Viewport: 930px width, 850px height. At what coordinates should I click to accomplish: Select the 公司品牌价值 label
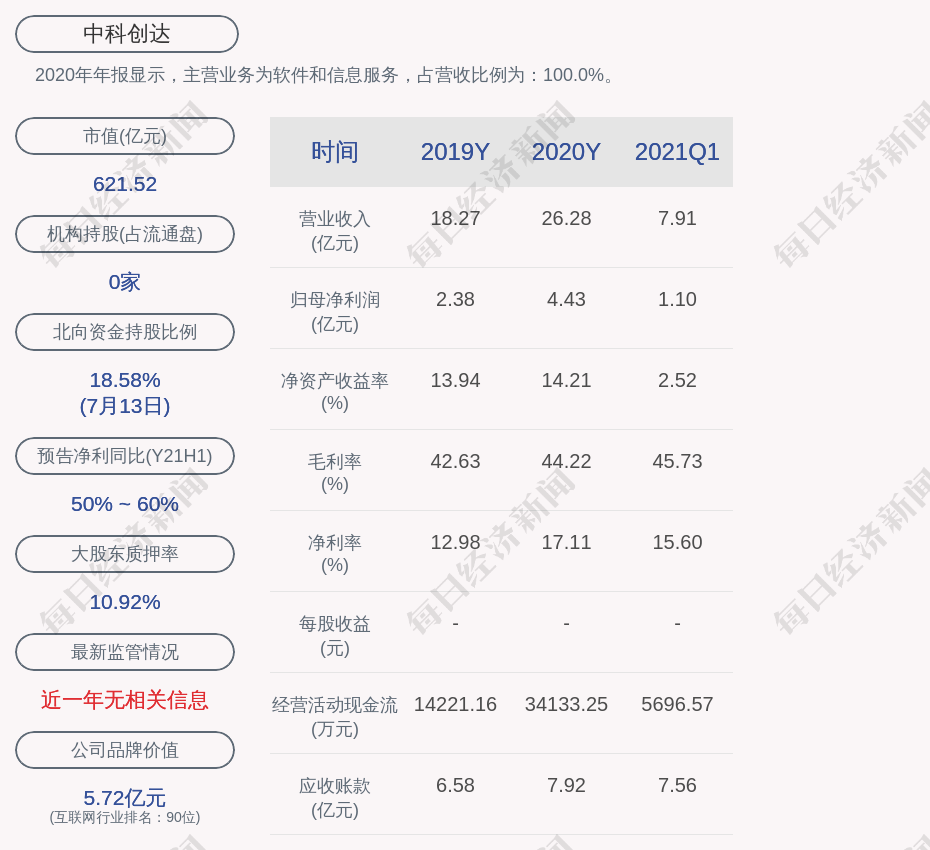(x=125, y=750)
